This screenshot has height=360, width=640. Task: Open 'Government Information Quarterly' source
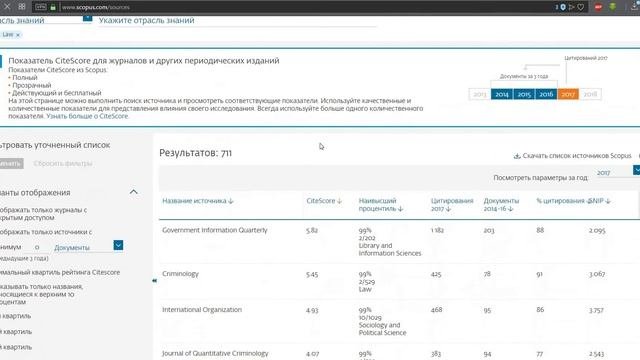(215, 230)
